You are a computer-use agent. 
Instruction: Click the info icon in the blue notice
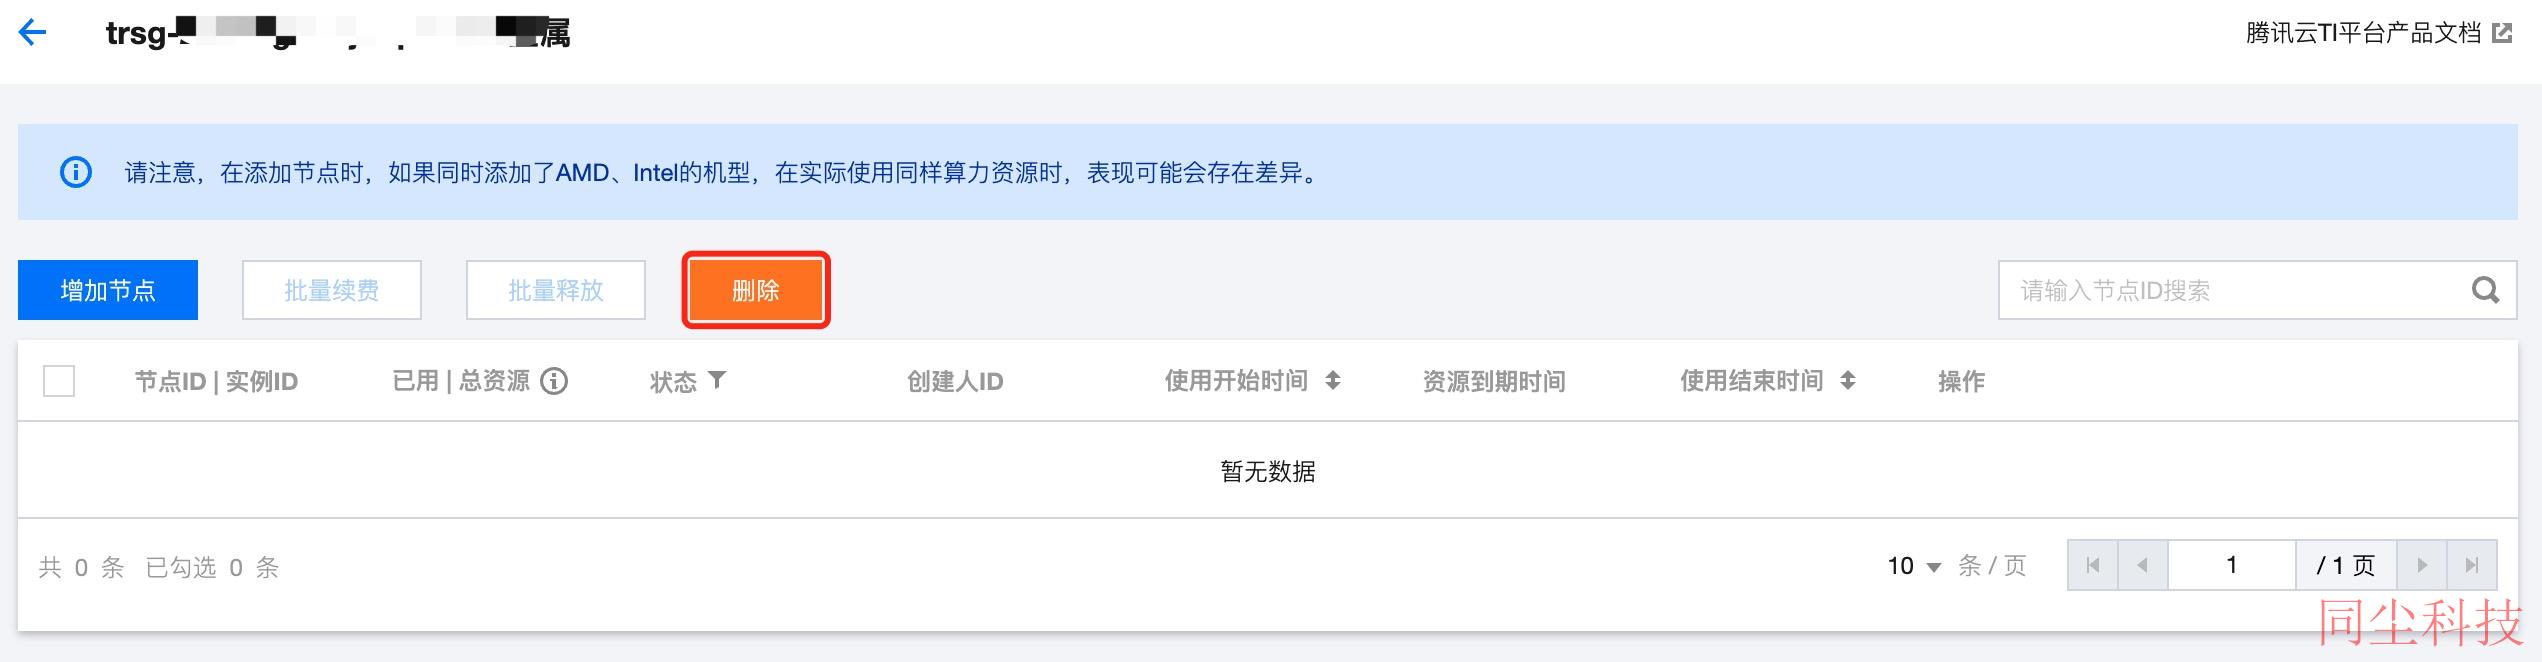(76, 172)
